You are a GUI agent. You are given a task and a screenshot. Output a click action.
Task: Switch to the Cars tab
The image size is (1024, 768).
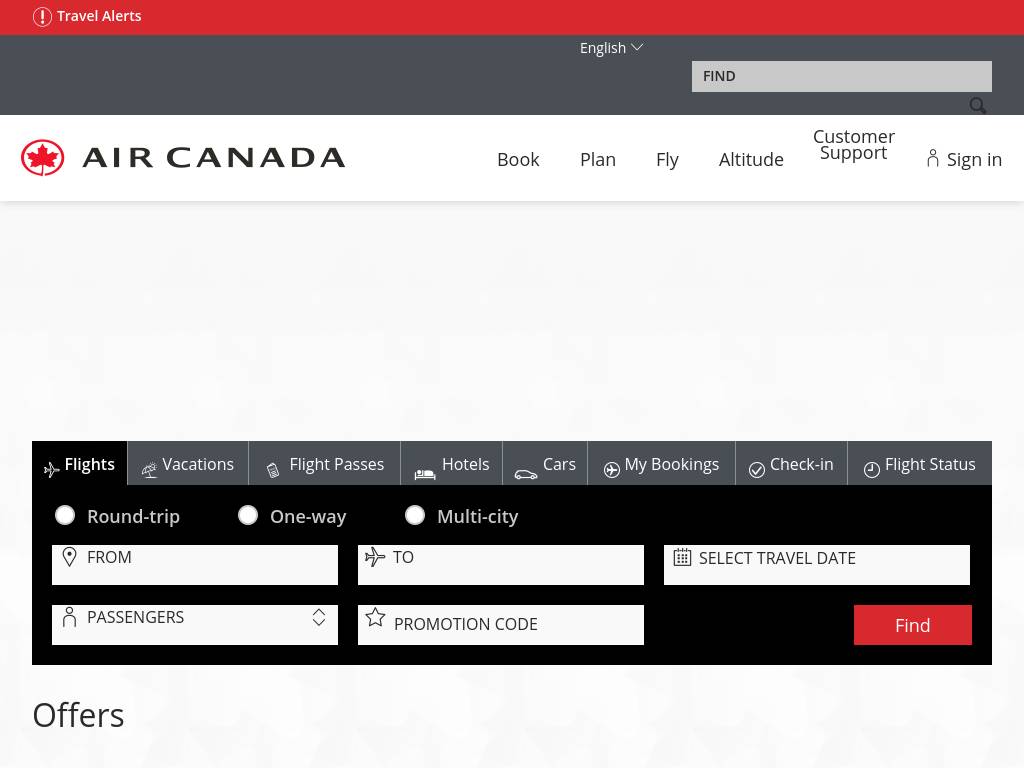click(x=545, y=464)
